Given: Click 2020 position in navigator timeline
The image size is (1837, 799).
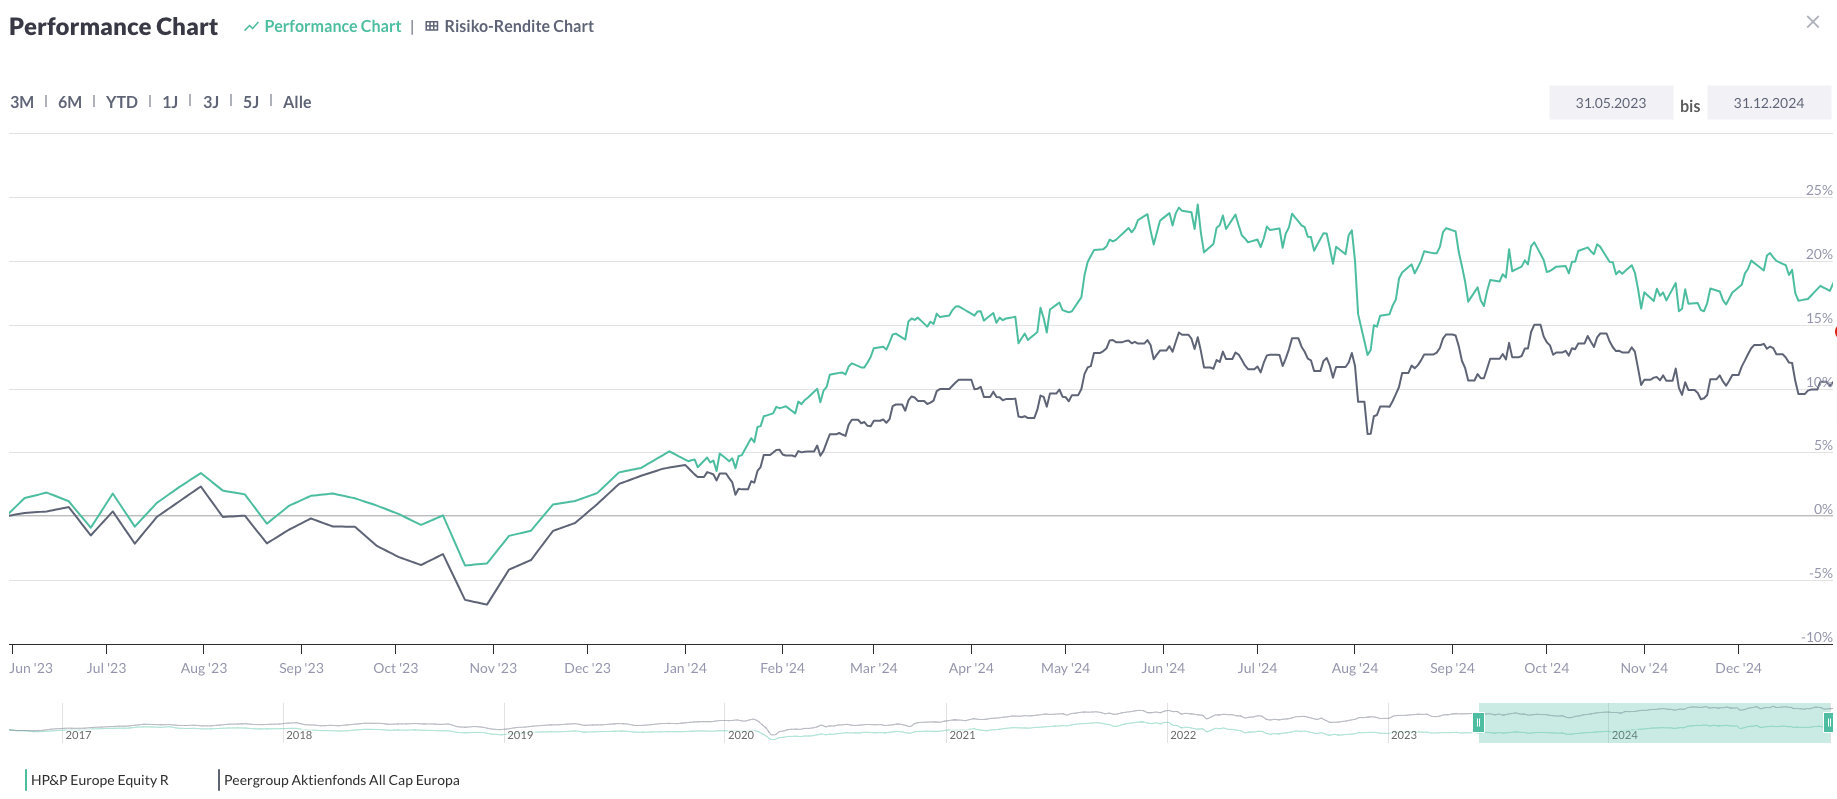Looking at the screenshot, I should point(740,734).
